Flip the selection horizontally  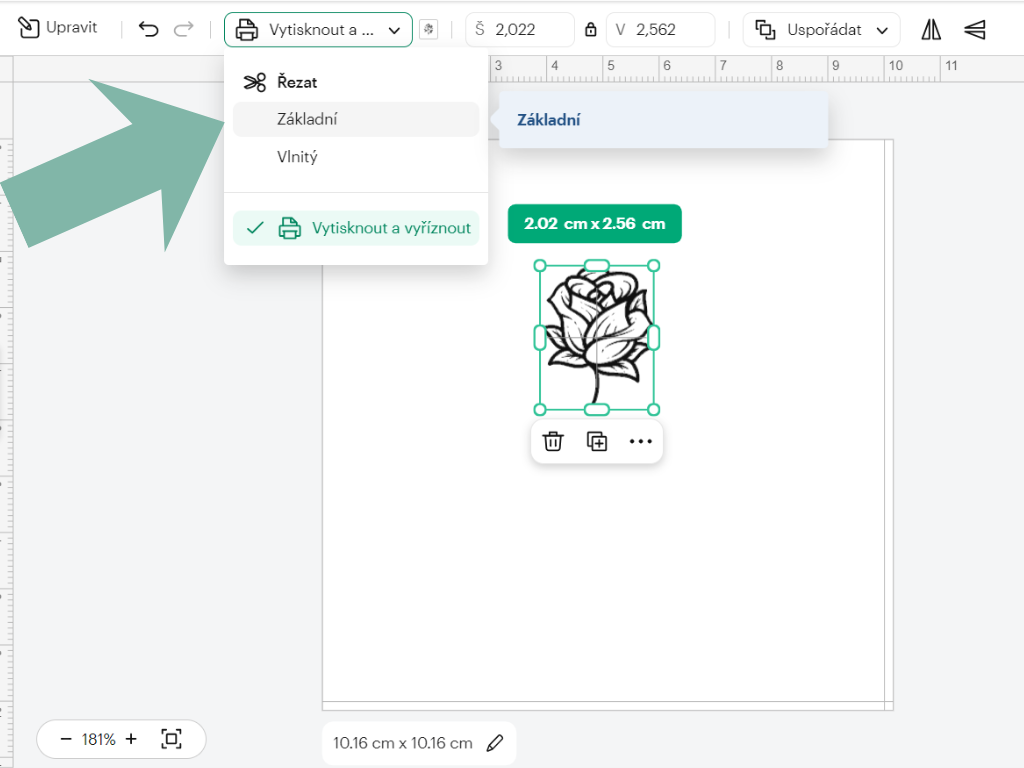pos(931,29)
